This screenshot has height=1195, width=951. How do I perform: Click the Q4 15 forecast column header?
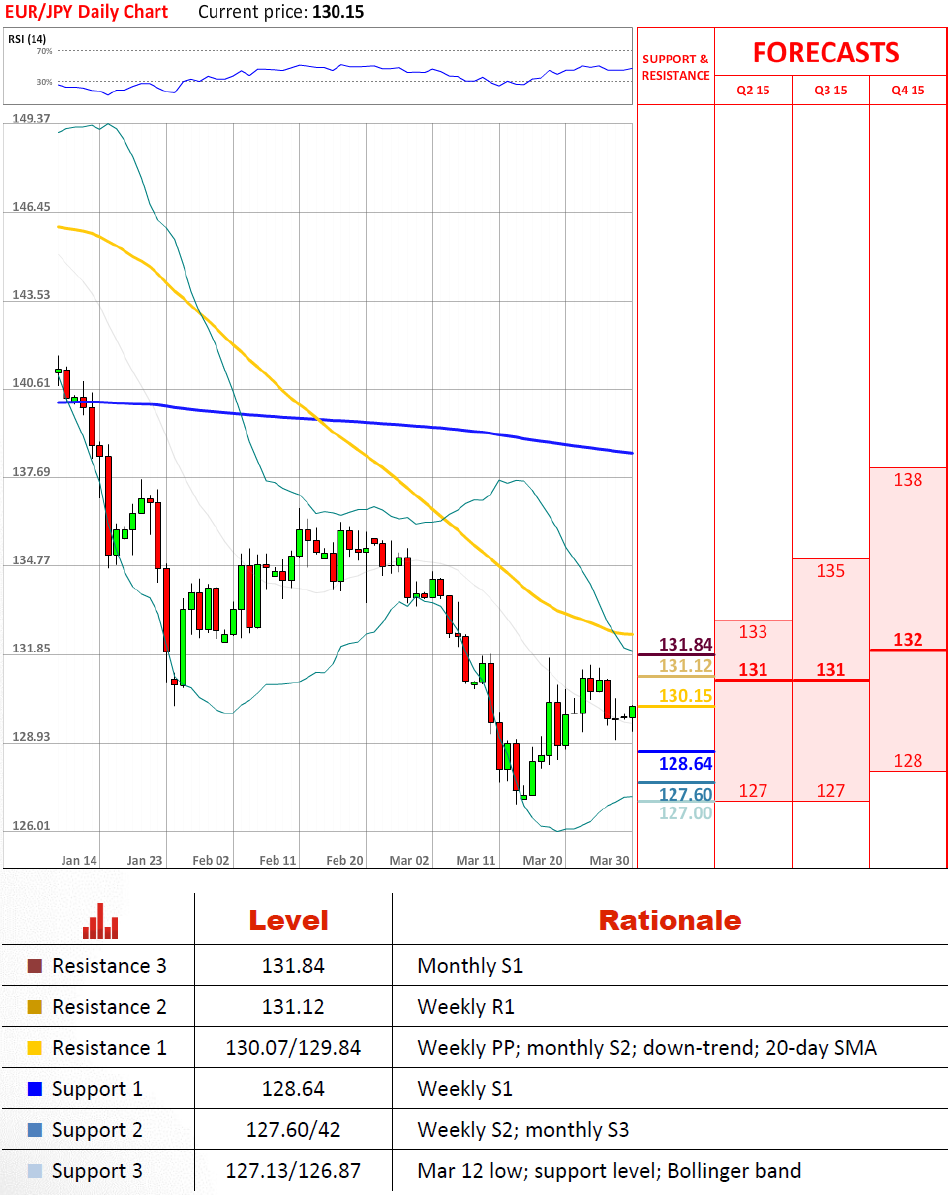click(908, 90)
